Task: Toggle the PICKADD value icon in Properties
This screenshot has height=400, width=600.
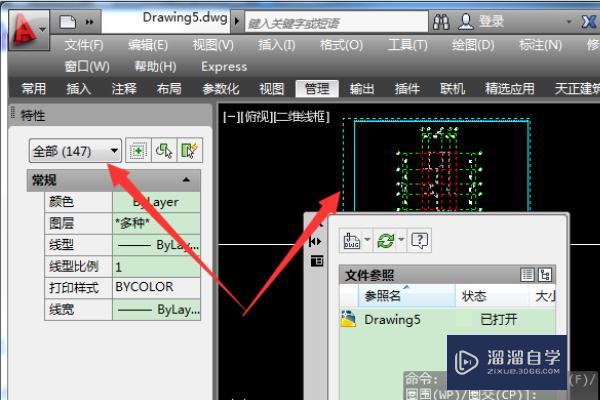Action: [x=138, y=150]
